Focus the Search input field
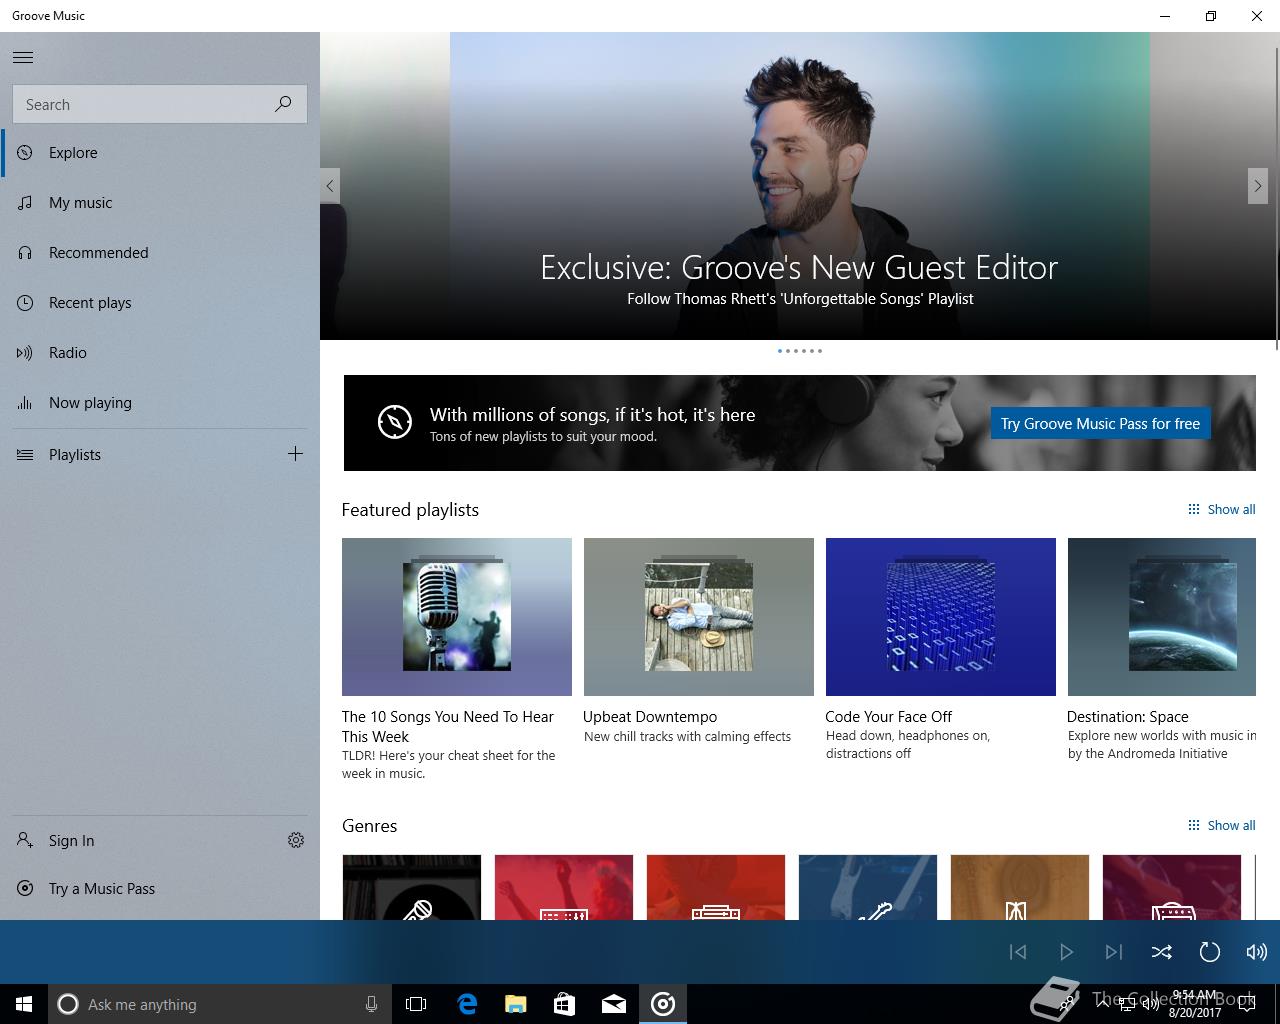 tap(160, 104)
